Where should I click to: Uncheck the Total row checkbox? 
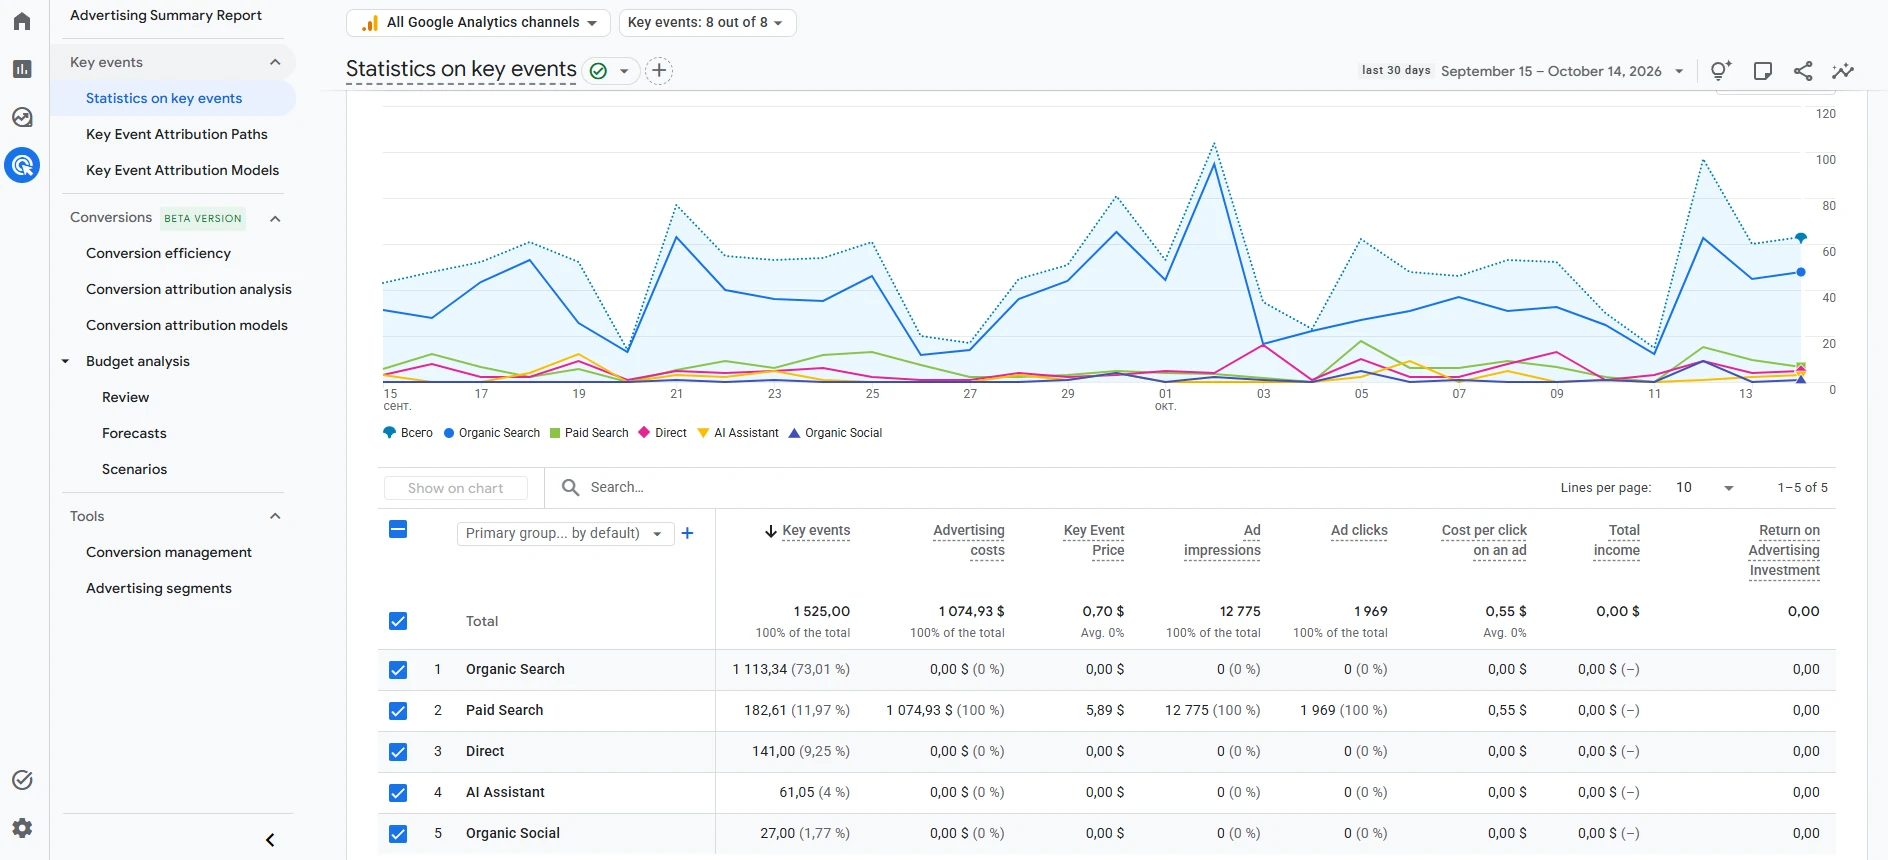[x=398, y=621]
